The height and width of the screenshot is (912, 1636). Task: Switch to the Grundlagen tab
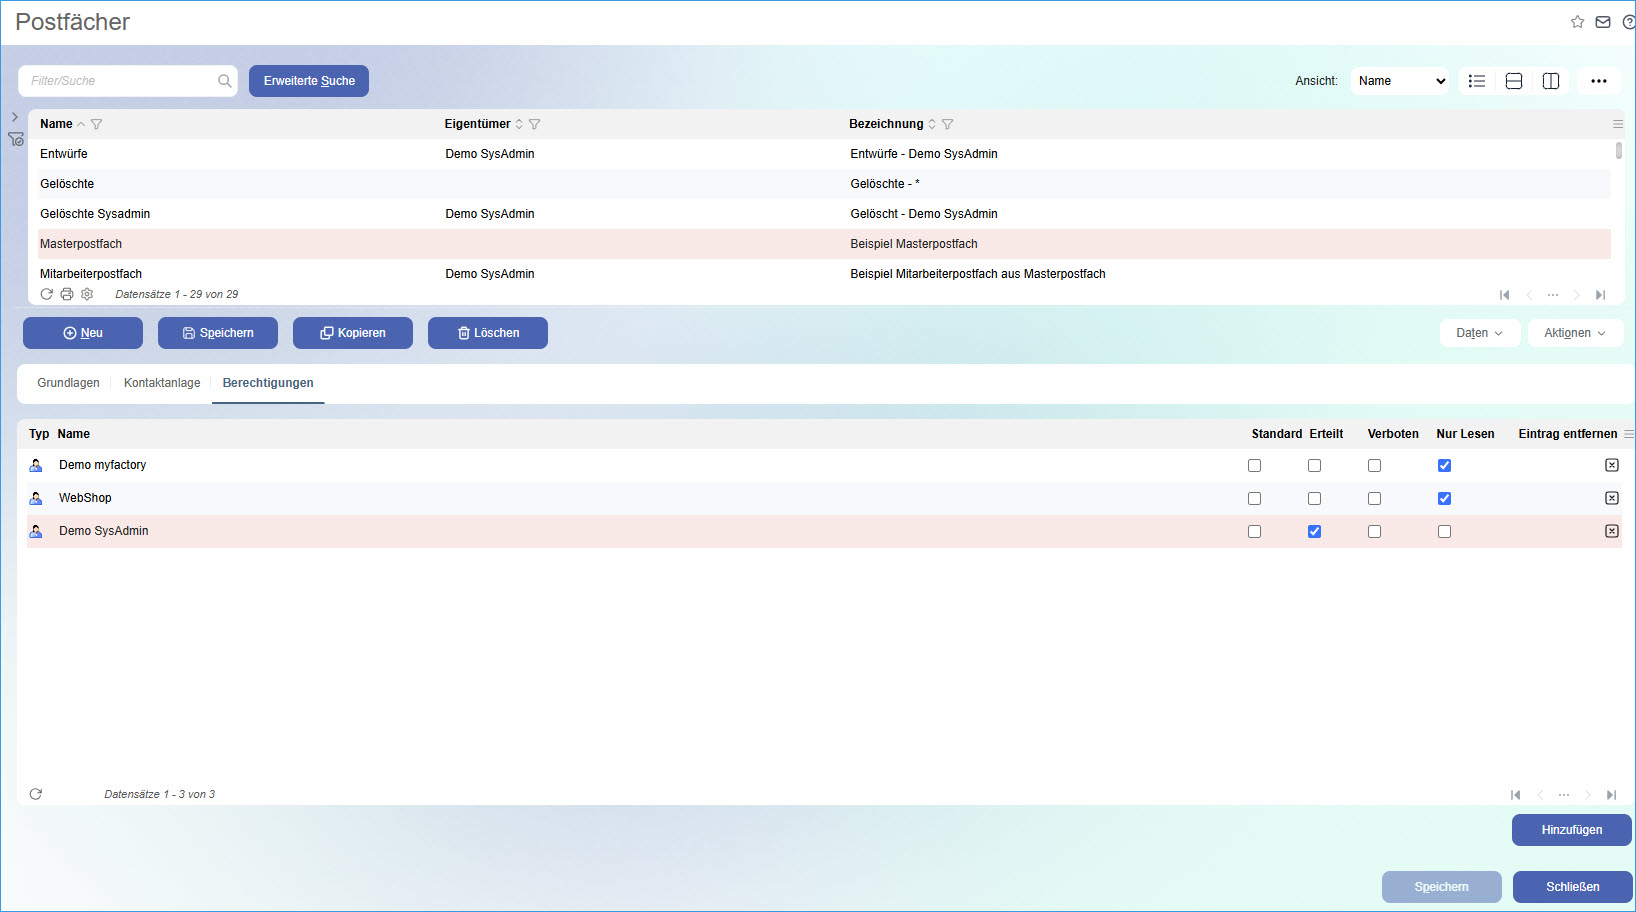pos(68,383)
